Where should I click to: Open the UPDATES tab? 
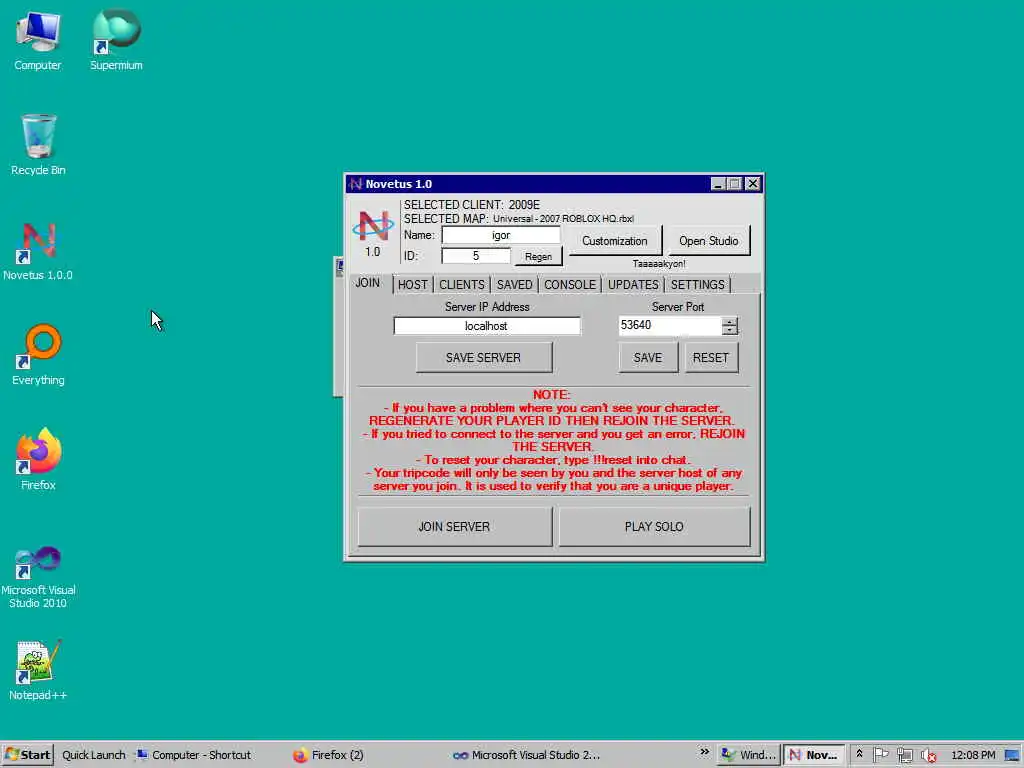coord(633,285)
